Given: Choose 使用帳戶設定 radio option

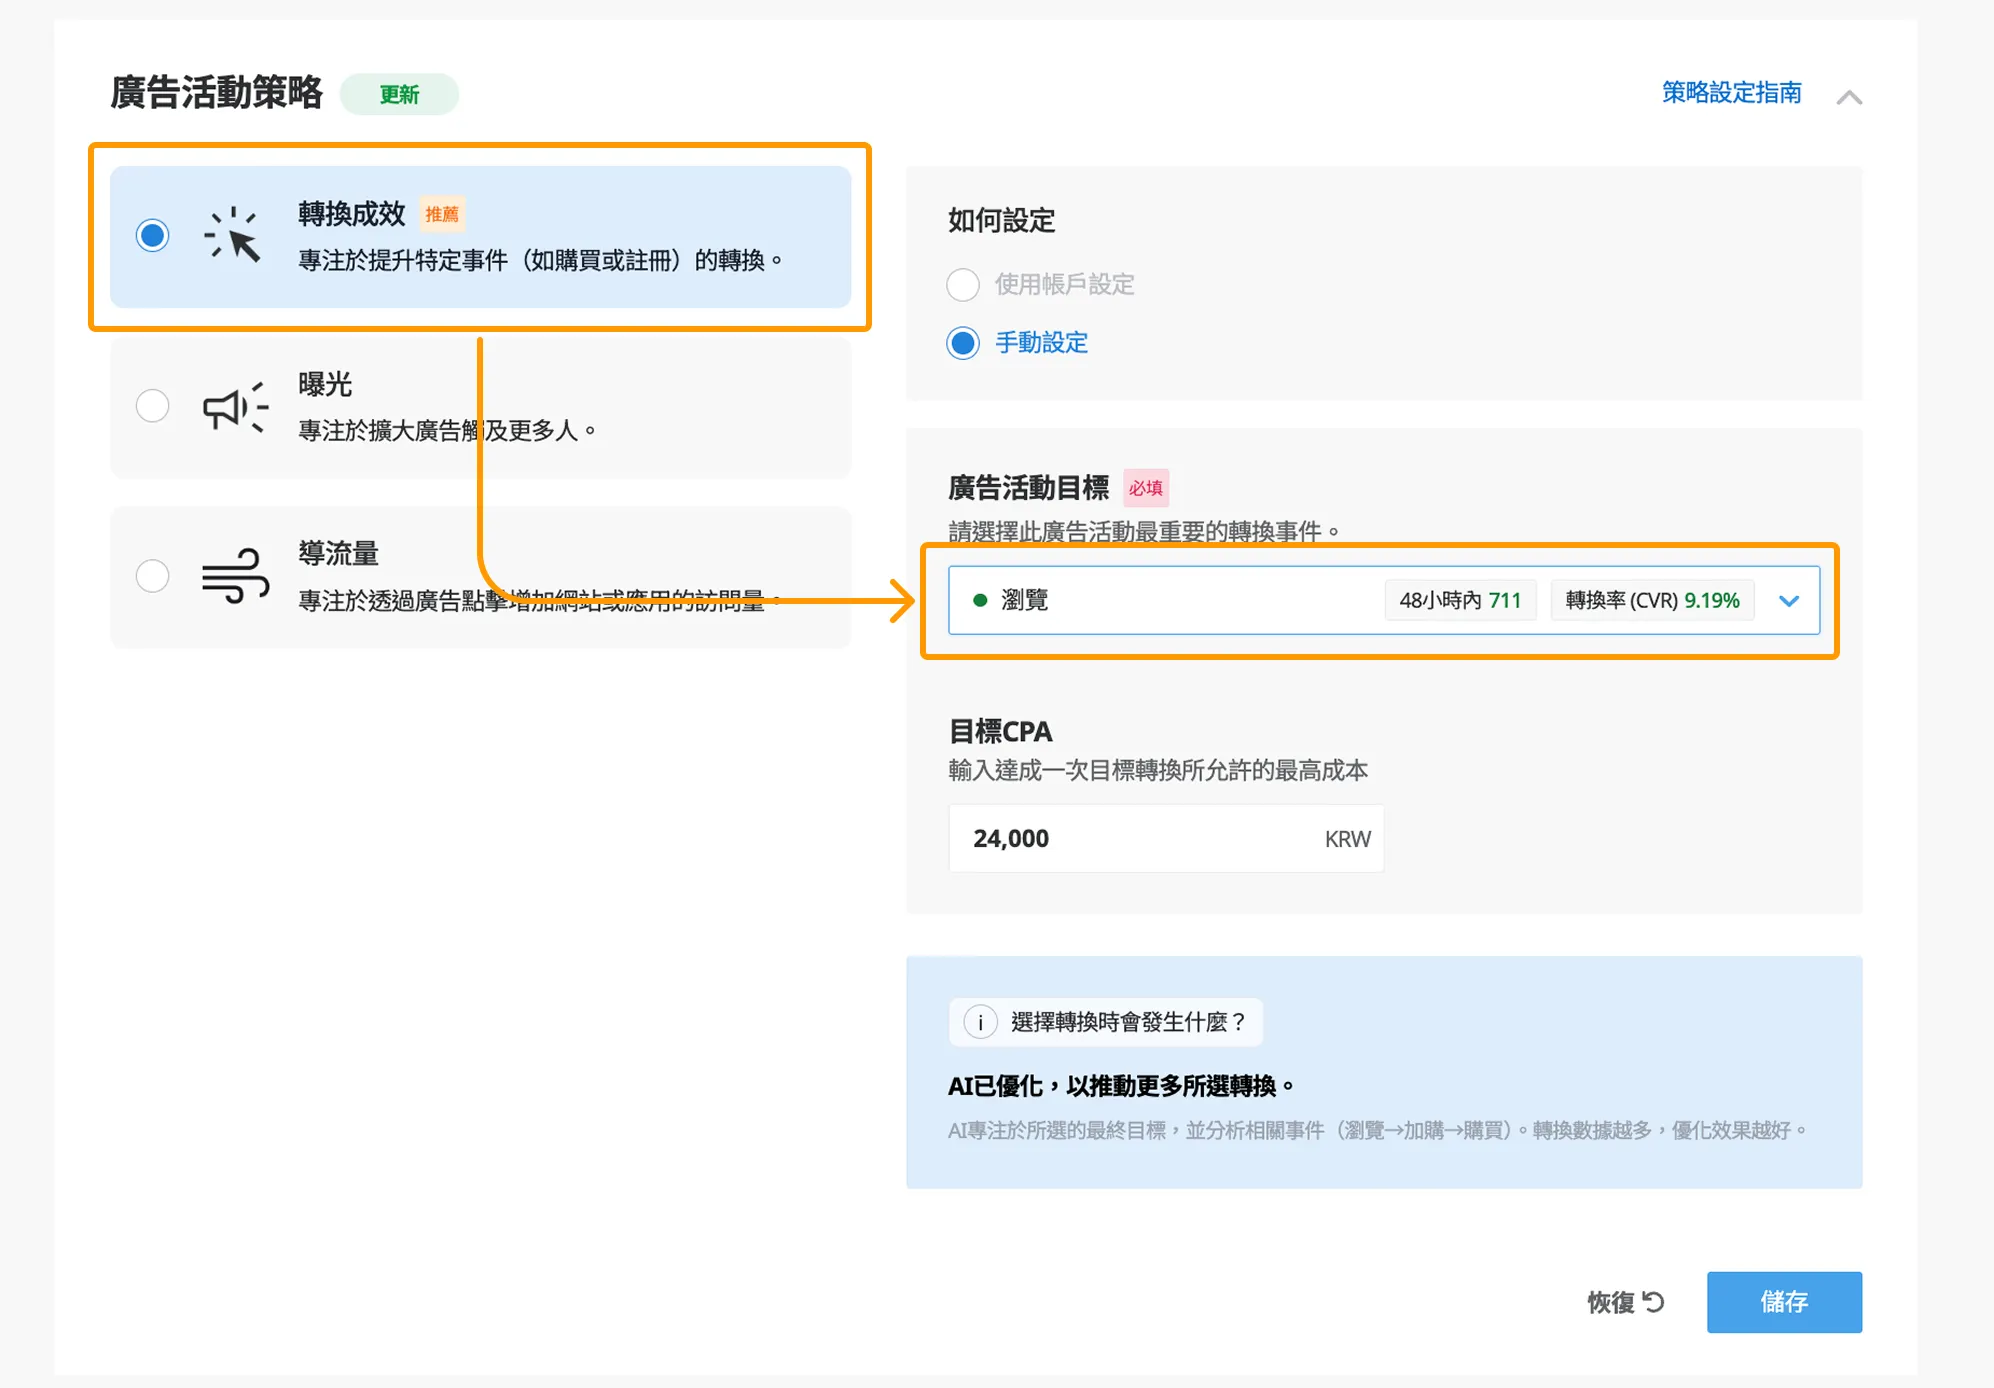Looking at the screenshot, I should pyautogui.click(x=962, y=285).
